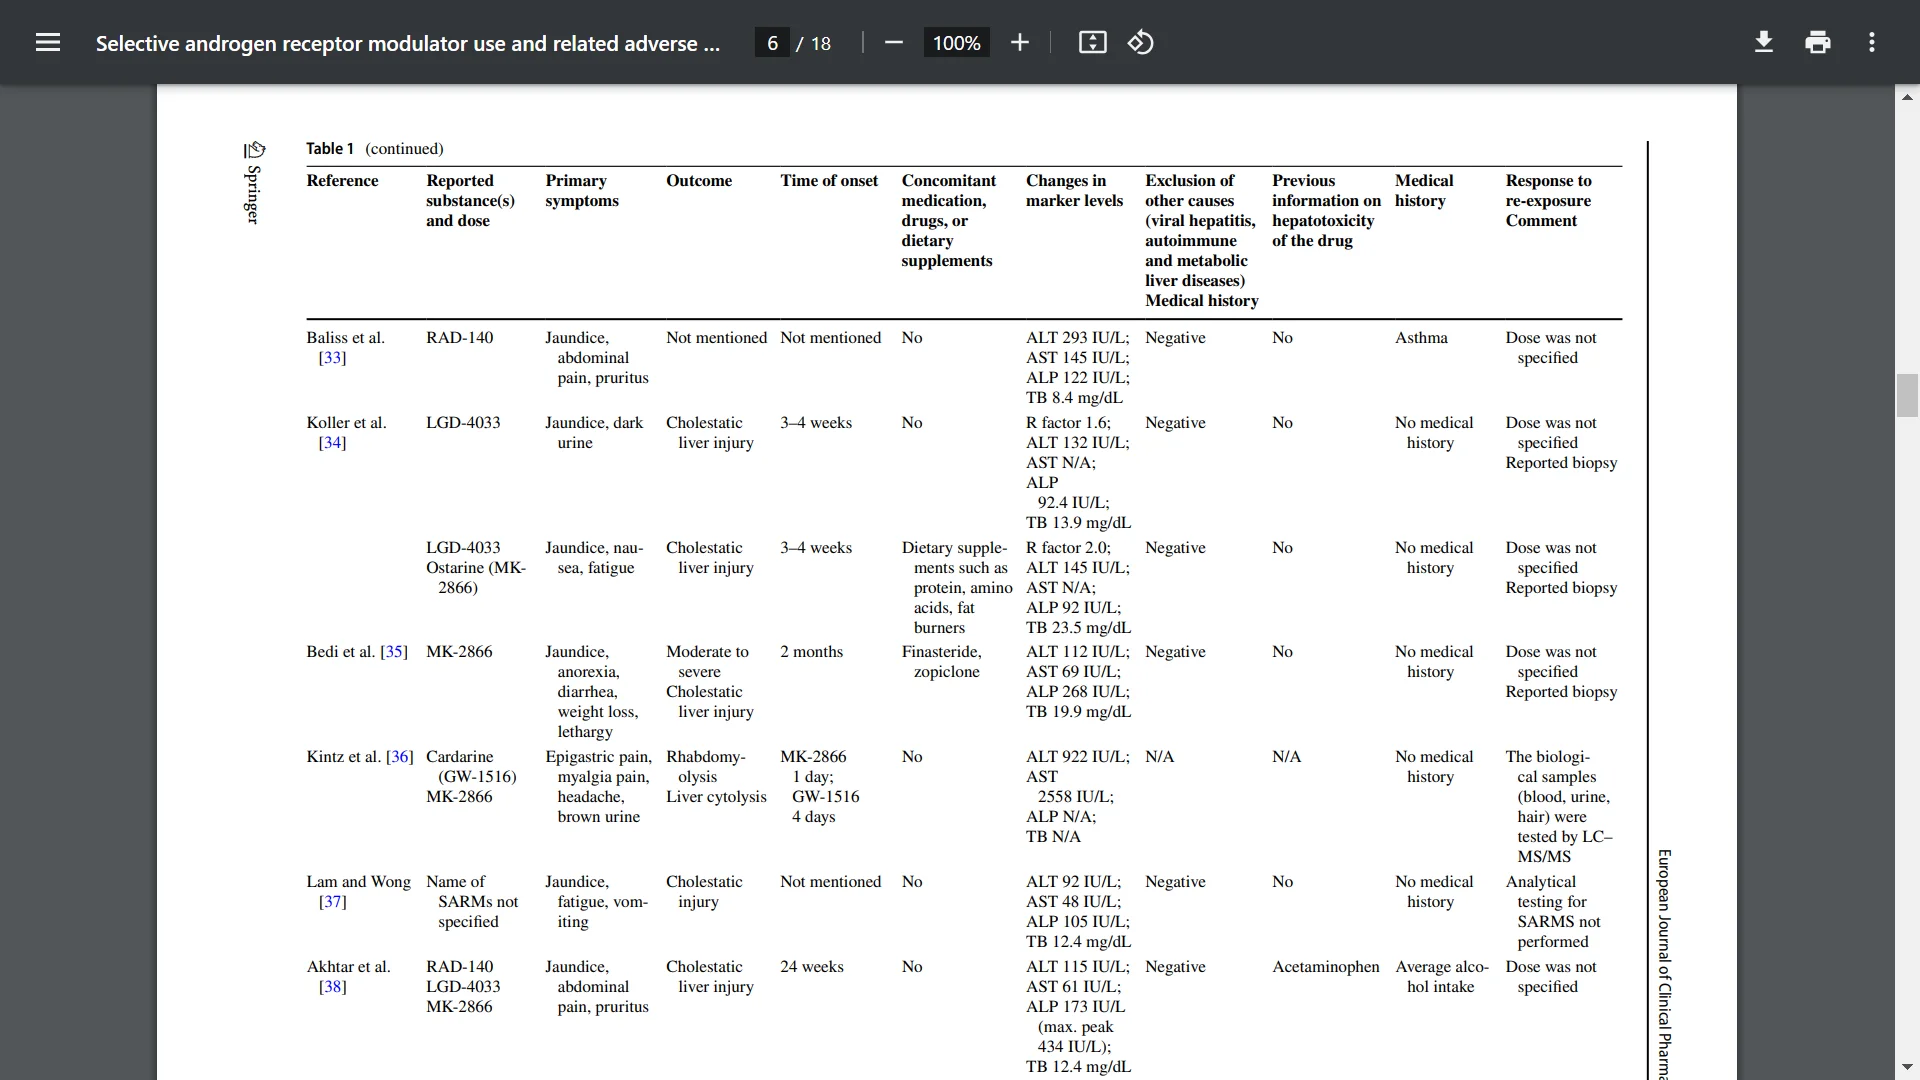Click the document title in the toolbar
Viewport: 1920px width, 1080px height.
click(407, 43)
